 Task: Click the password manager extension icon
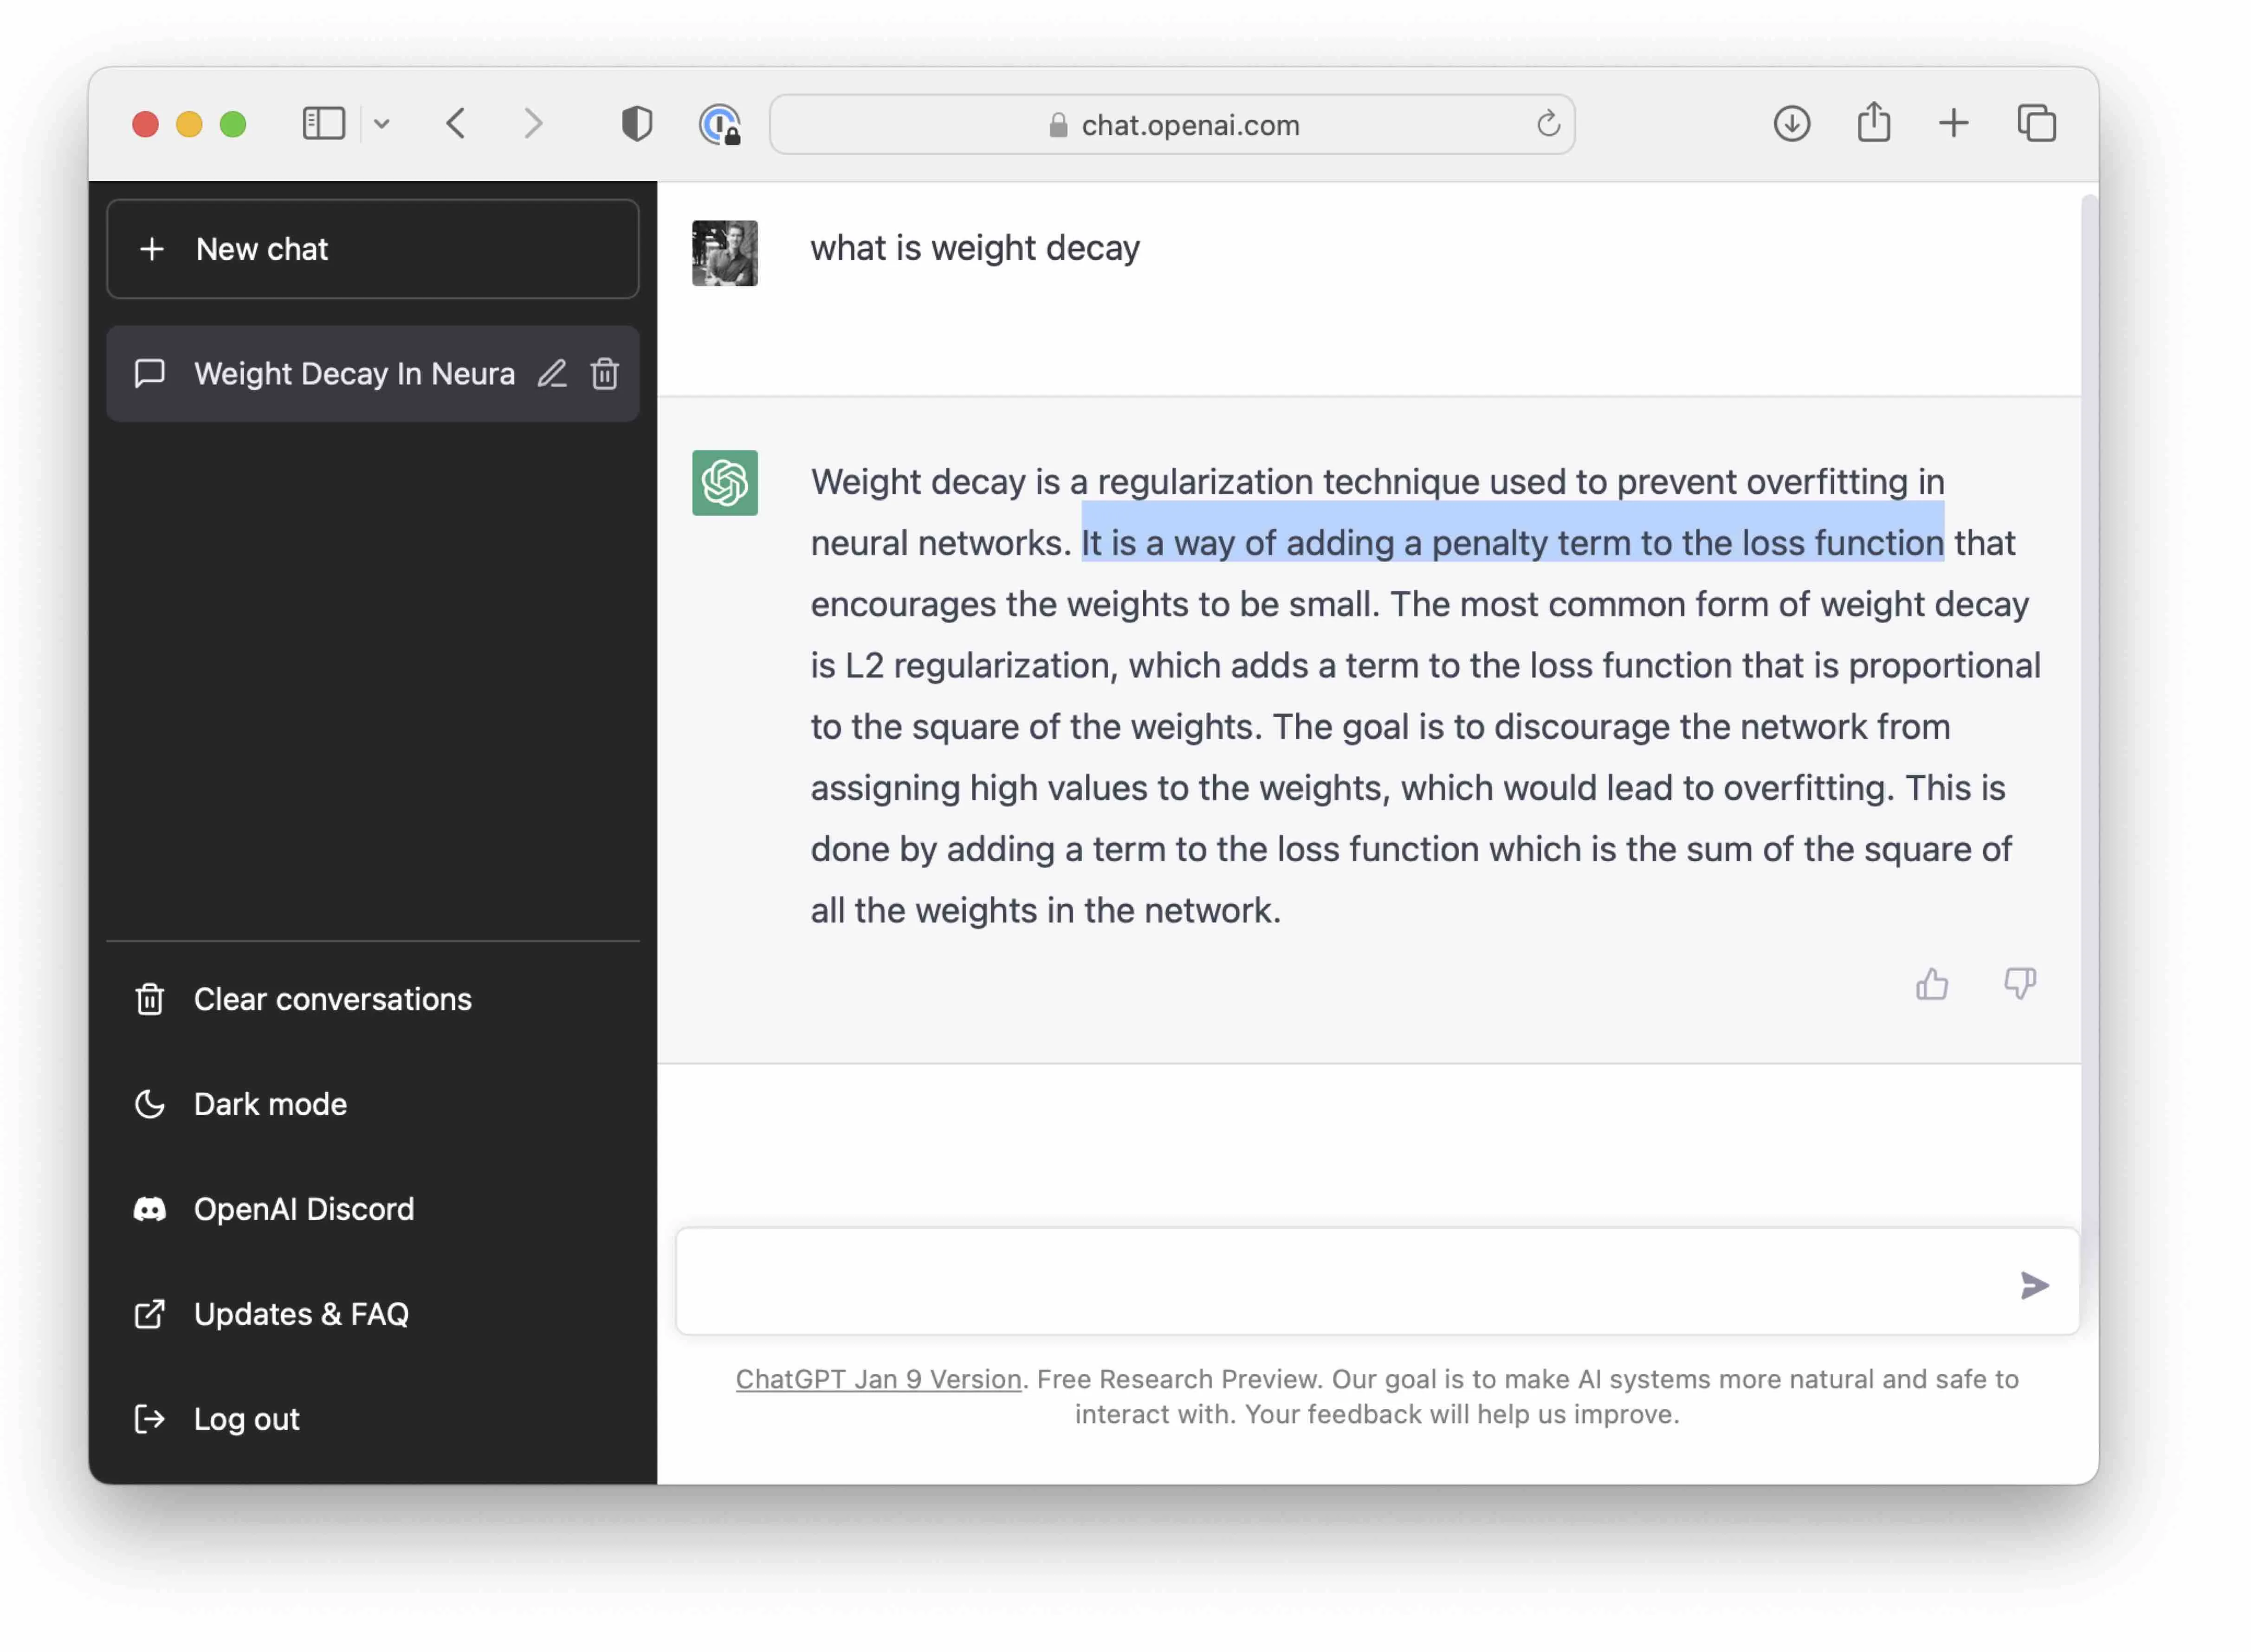720,124
